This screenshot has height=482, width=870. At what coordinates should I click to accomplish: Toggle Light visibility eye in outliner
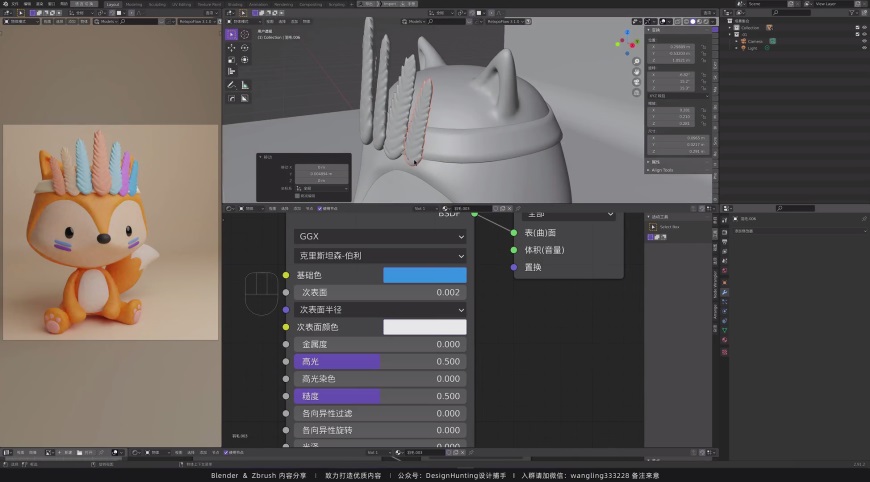point(864,48)
